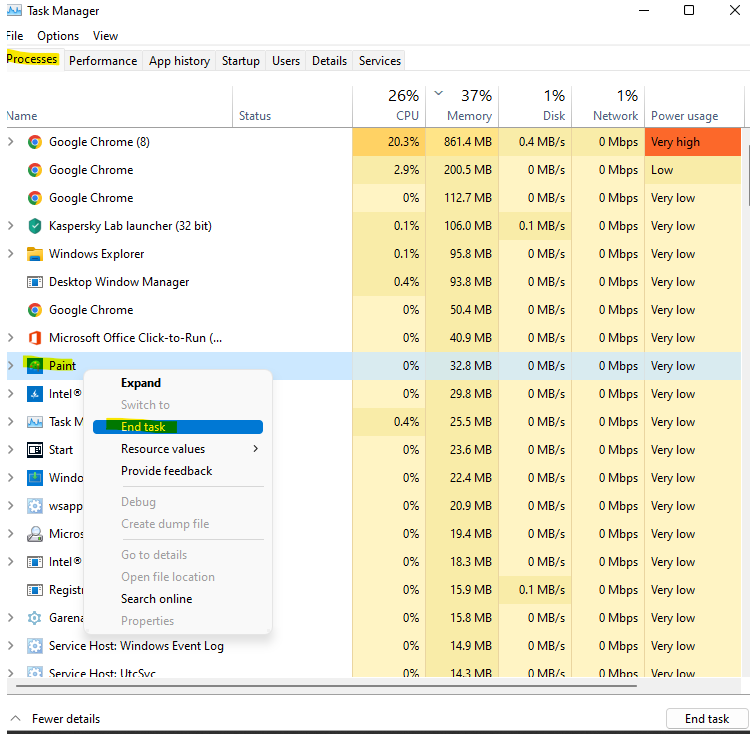Expand the Garena process group
This screenshot has height=734, width=750.
11,617
